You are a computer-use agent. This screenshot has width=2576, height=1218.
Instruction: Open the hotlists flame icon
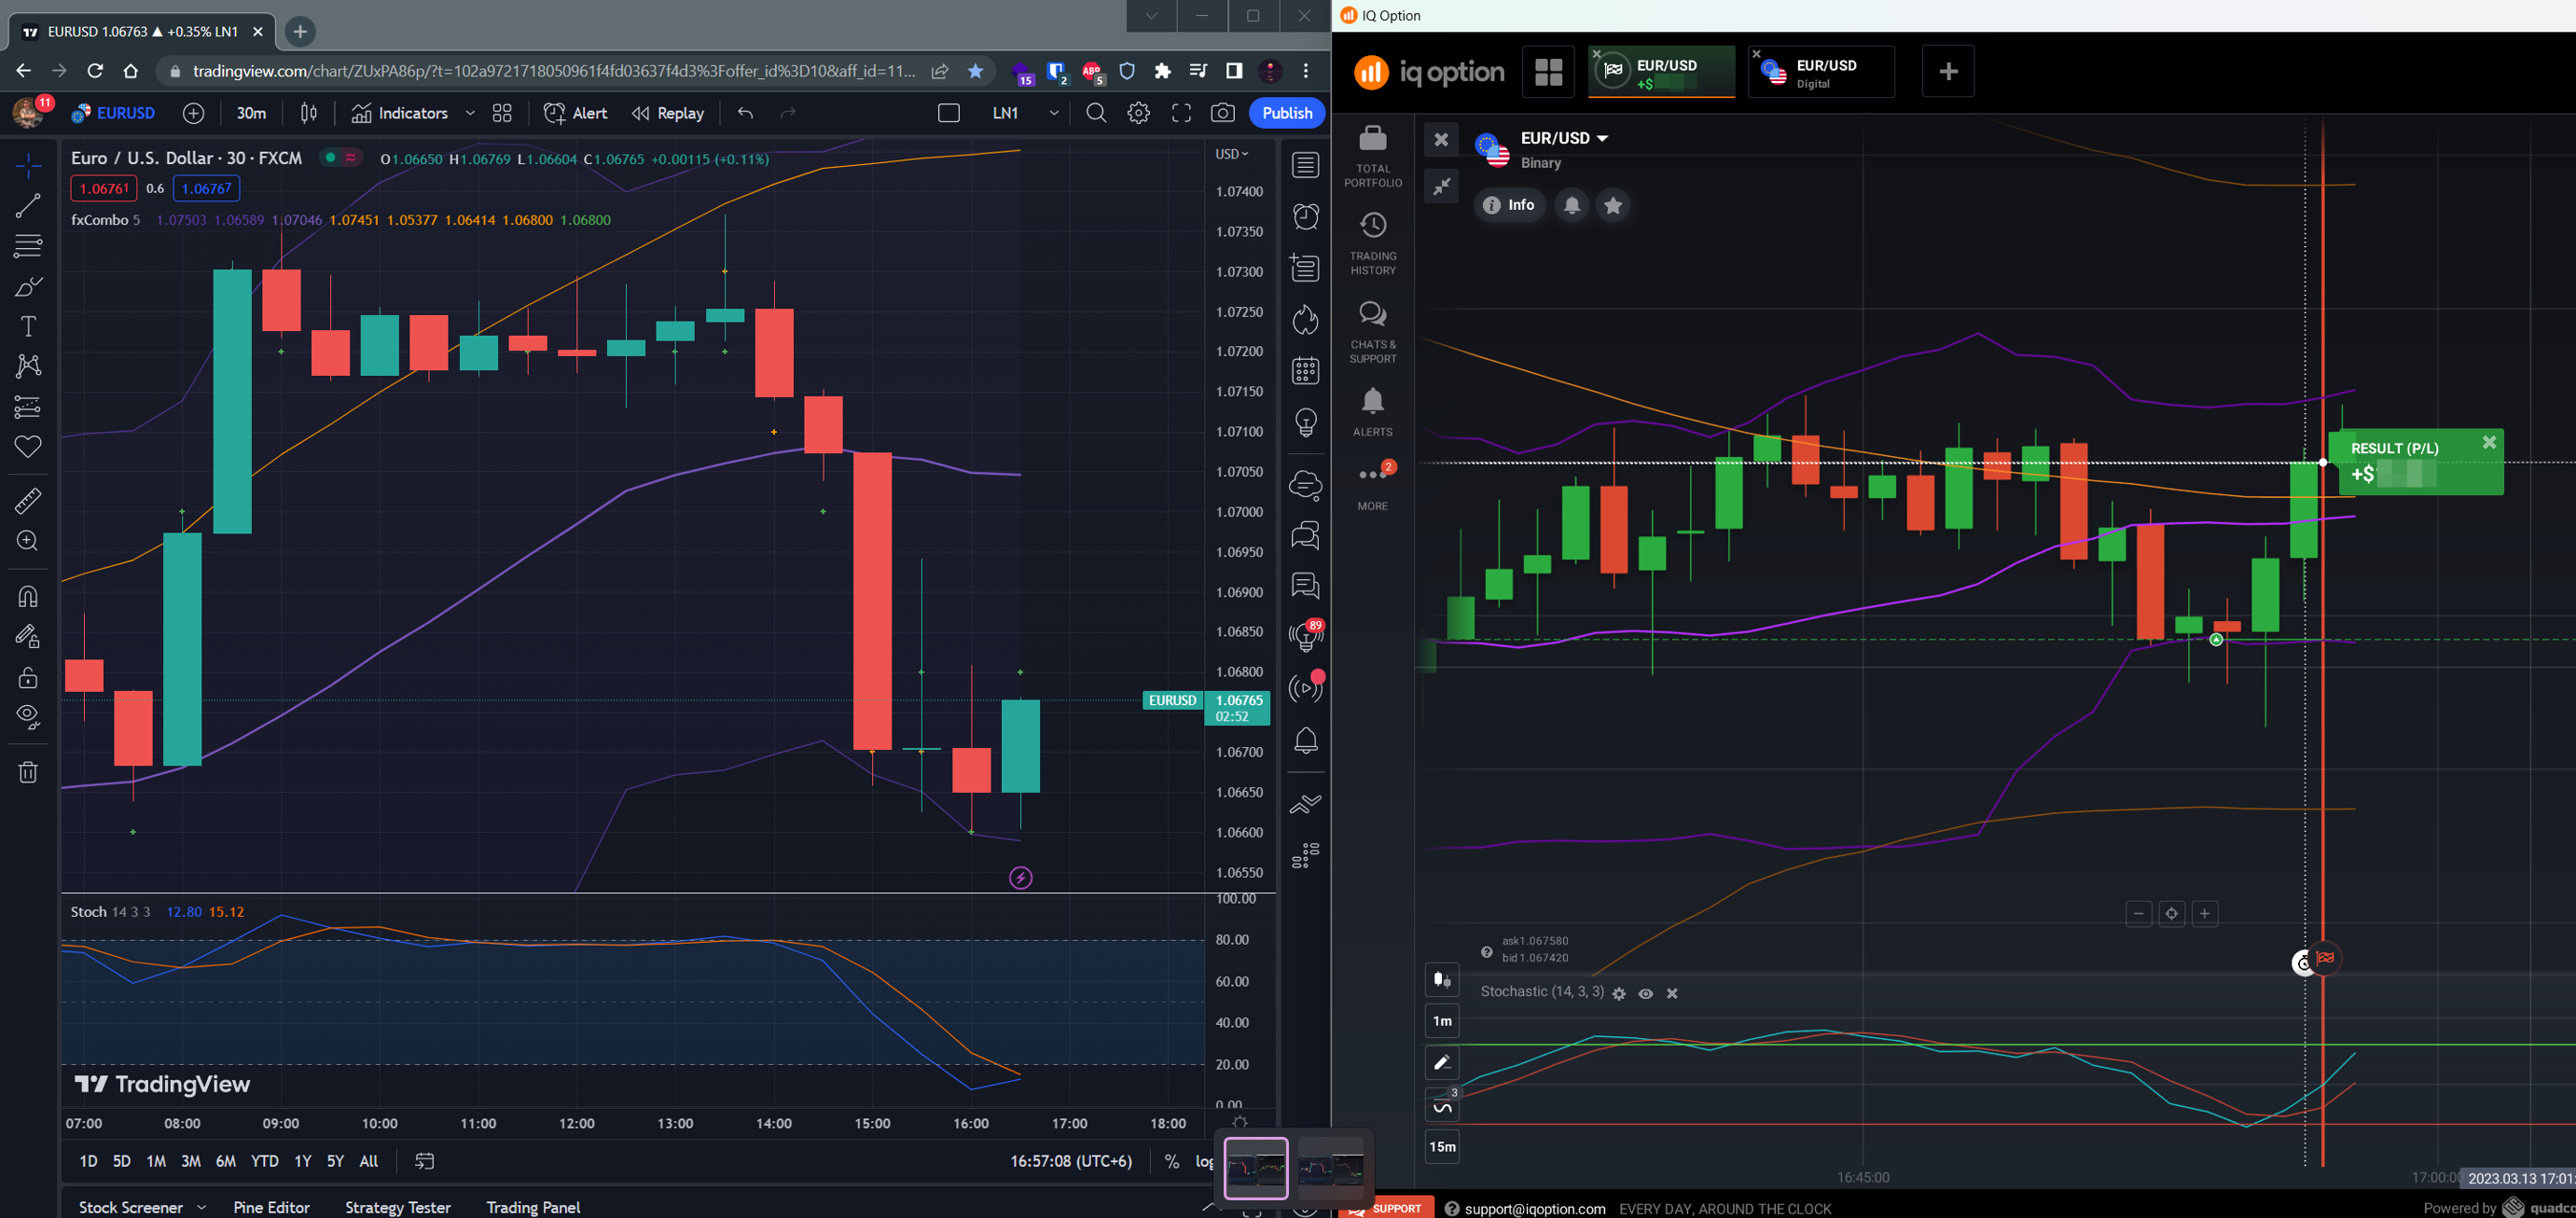tap(1305, 320)
